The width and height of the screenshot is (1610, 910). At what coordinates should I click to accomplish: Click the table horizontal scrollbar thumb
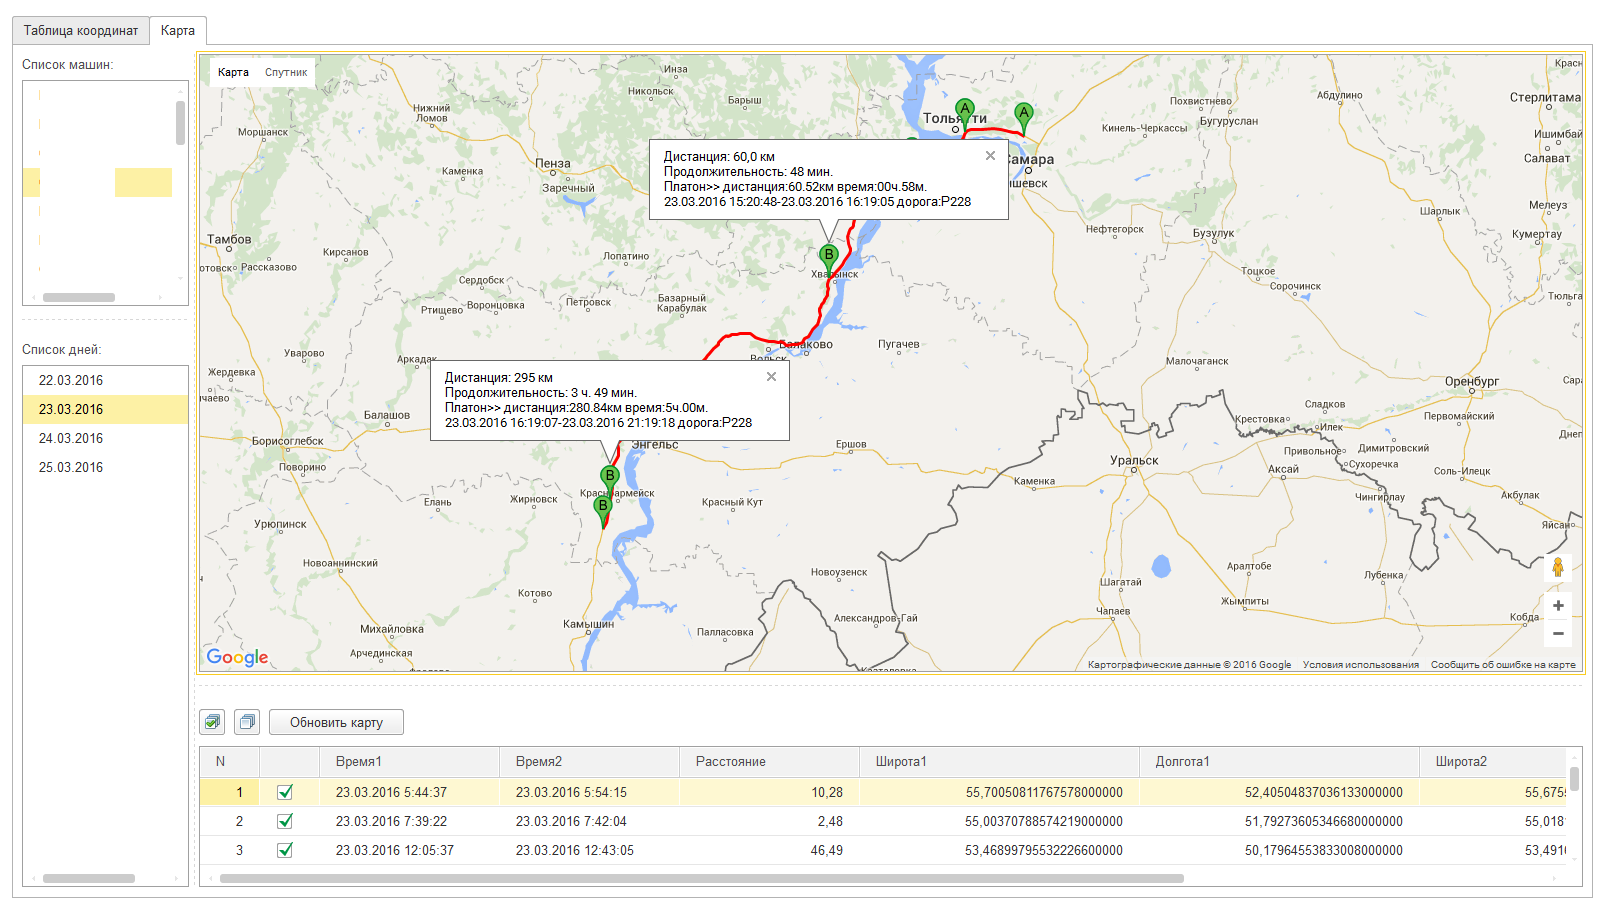pyautogui.click(x=701, y=879)
